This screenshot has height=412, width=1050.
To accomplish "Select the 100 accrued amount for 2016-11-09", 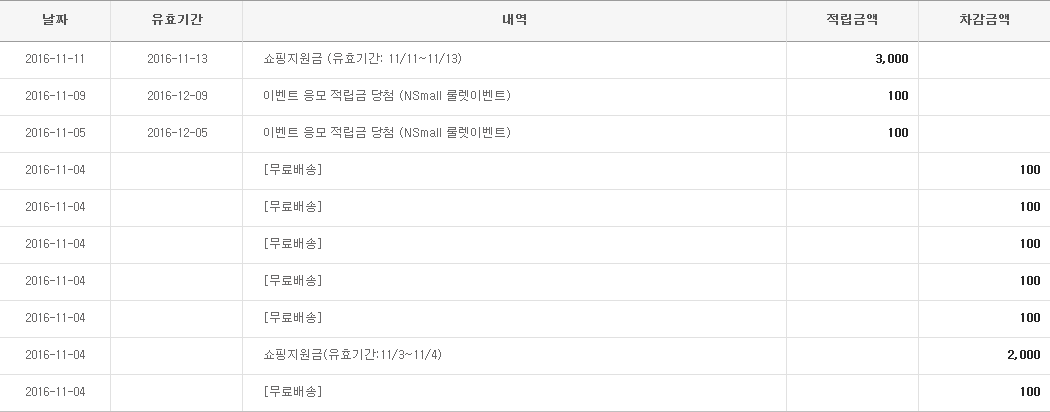I will pyautogui.click(x=897, y=96).
